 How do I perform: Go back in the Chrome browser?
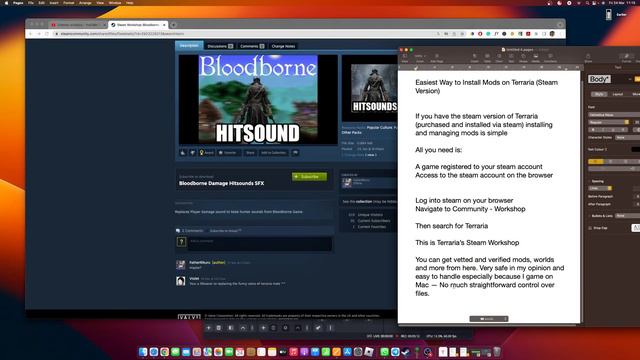(31, 33)
